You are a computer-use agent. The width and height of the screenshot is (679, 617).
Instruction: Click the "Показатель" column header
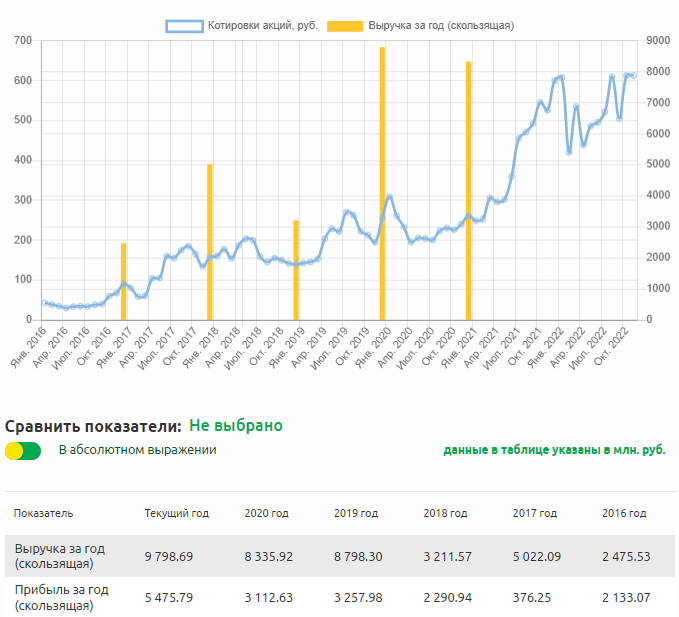43,513
